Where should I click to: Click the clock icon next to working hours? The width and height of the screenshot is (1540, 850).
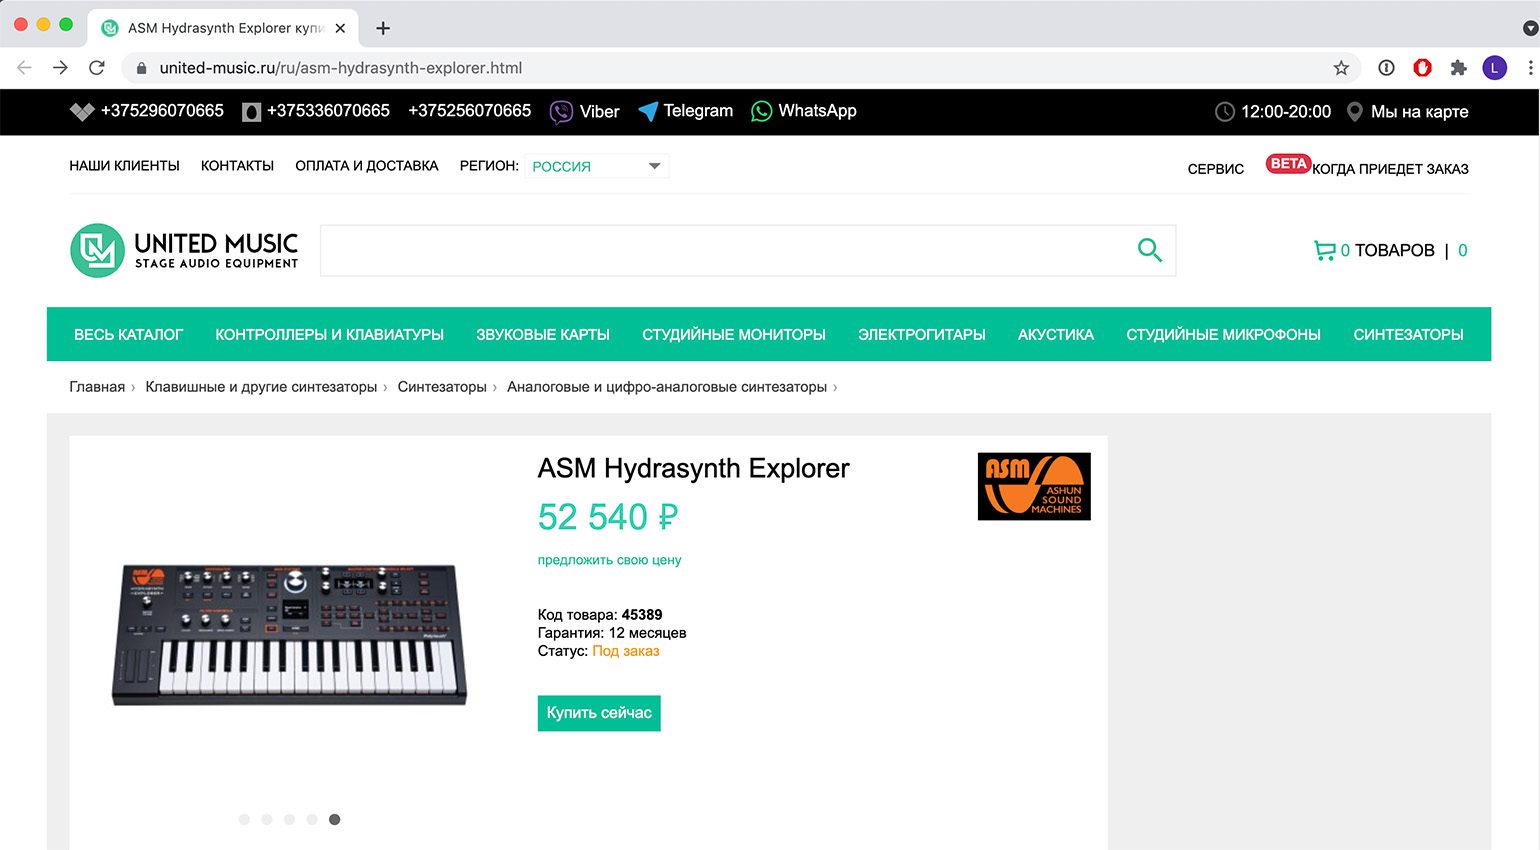(1225, 112)
